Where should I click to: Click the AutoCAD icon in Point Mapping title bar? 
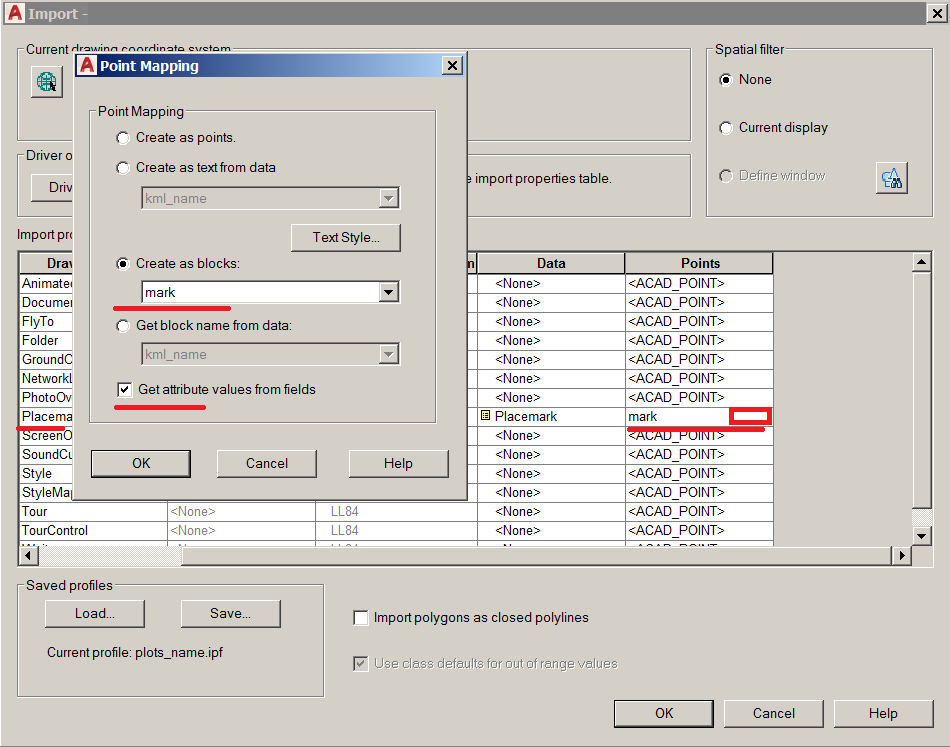point(86,65)
